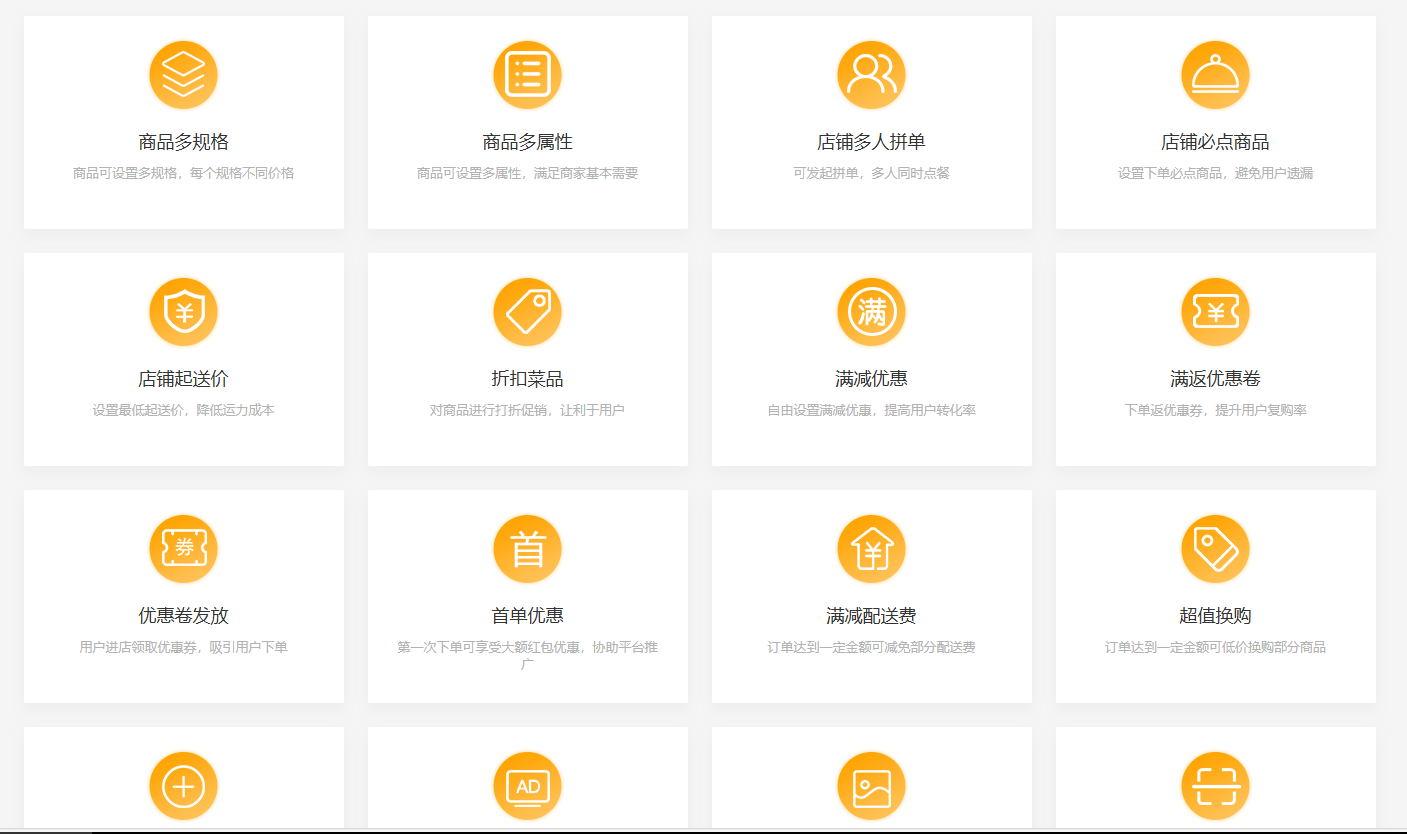
Task: Select the price tag icon for 折扣菜品
Action: tap(527, 312)
